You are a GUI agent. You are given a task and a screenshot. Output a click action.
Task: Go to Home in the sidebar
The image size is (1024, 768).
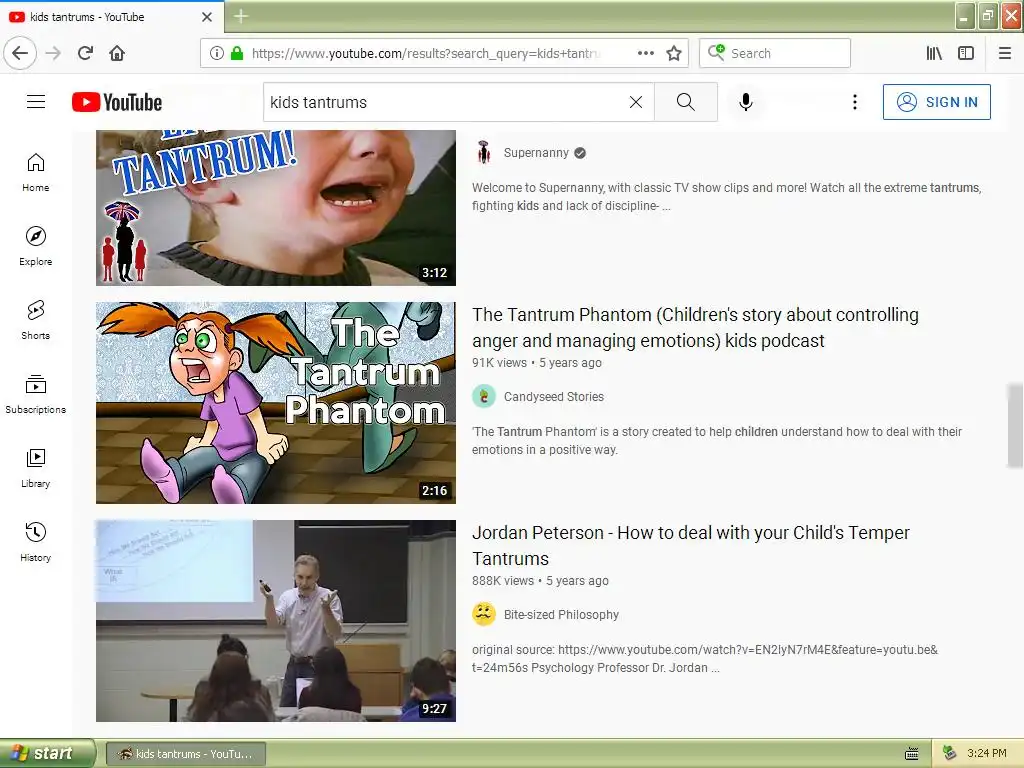coord(35,172)
